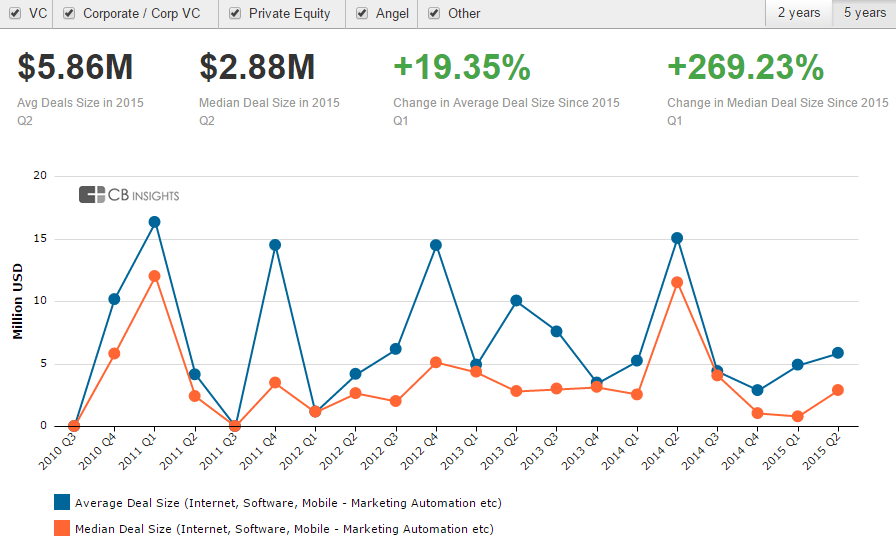Click the 2011 Q1 average deal size point
Image resolution: width=896 pixels, height=552 pixels.
(x=154, y=222)
